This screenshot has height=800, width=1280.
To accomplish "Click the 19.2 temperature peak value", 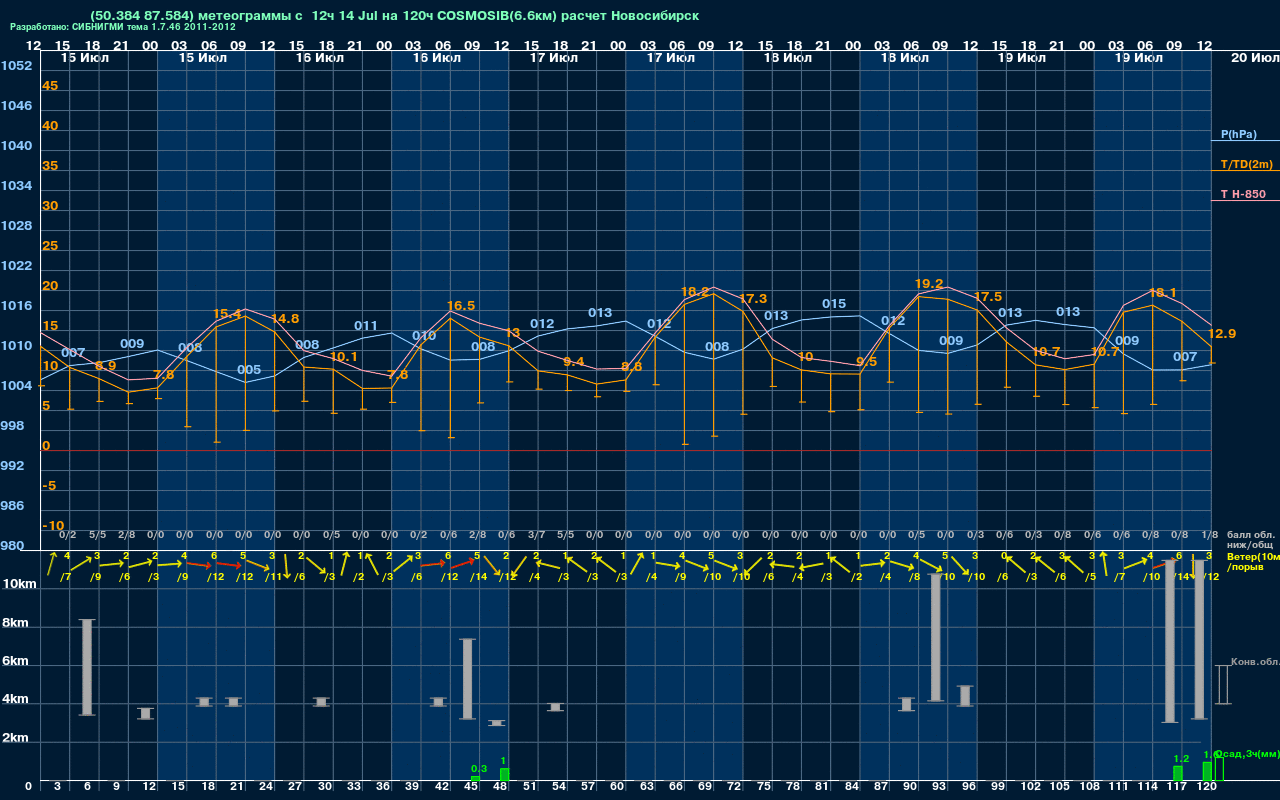I will (x=929, y=284).
